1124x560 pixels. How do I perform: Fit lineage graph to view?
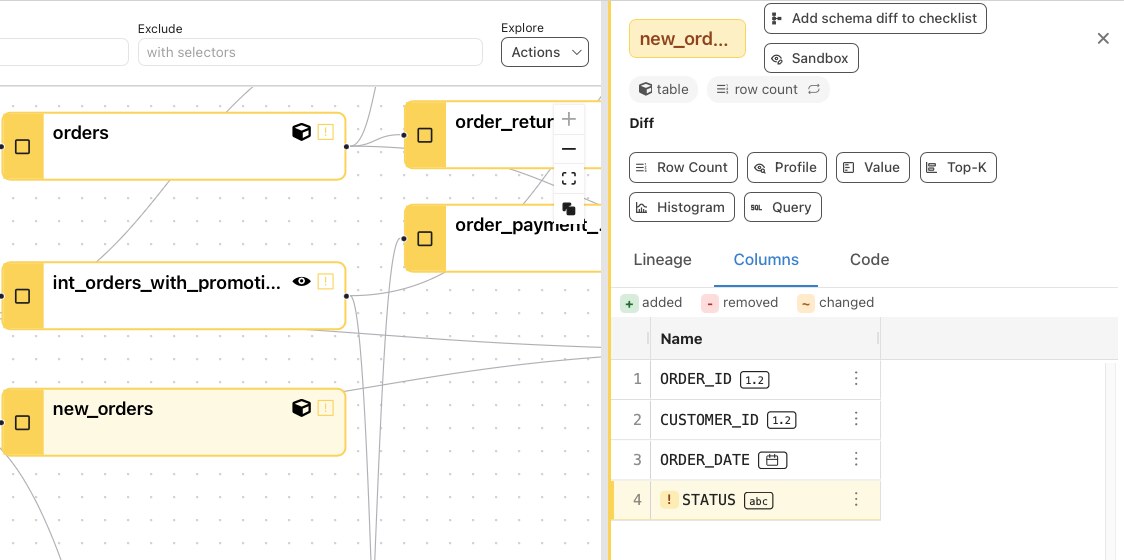click(569, 179)
